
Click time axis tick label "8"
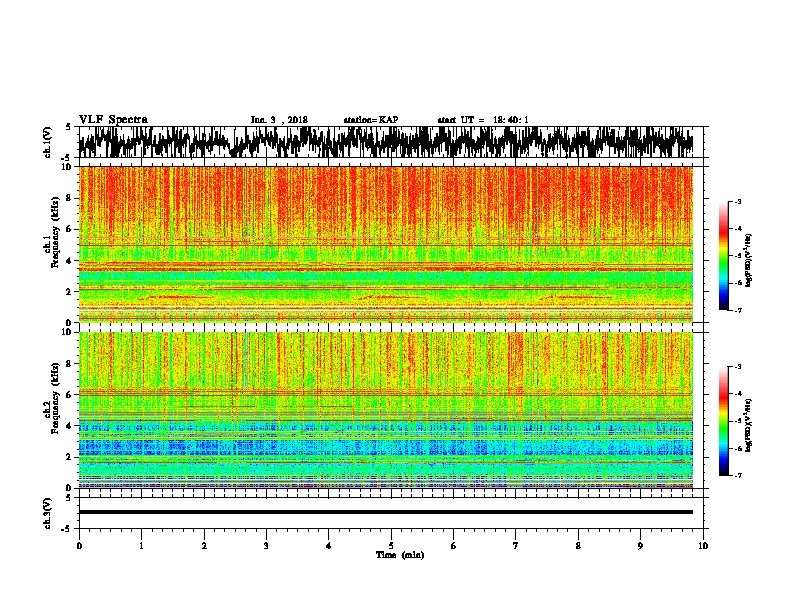[578, 546]
